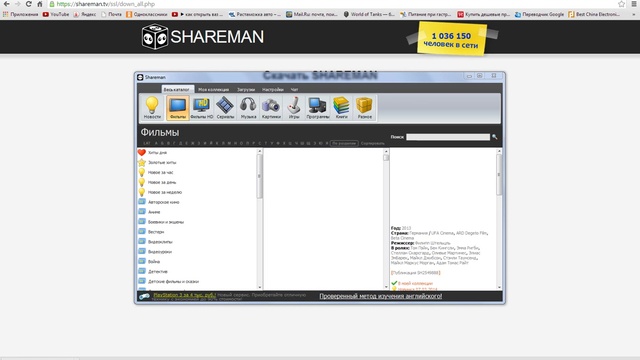Click the 'В моей коллекции' status text
This screenshot has width=640, height=360.
click(x=415, y=283)
